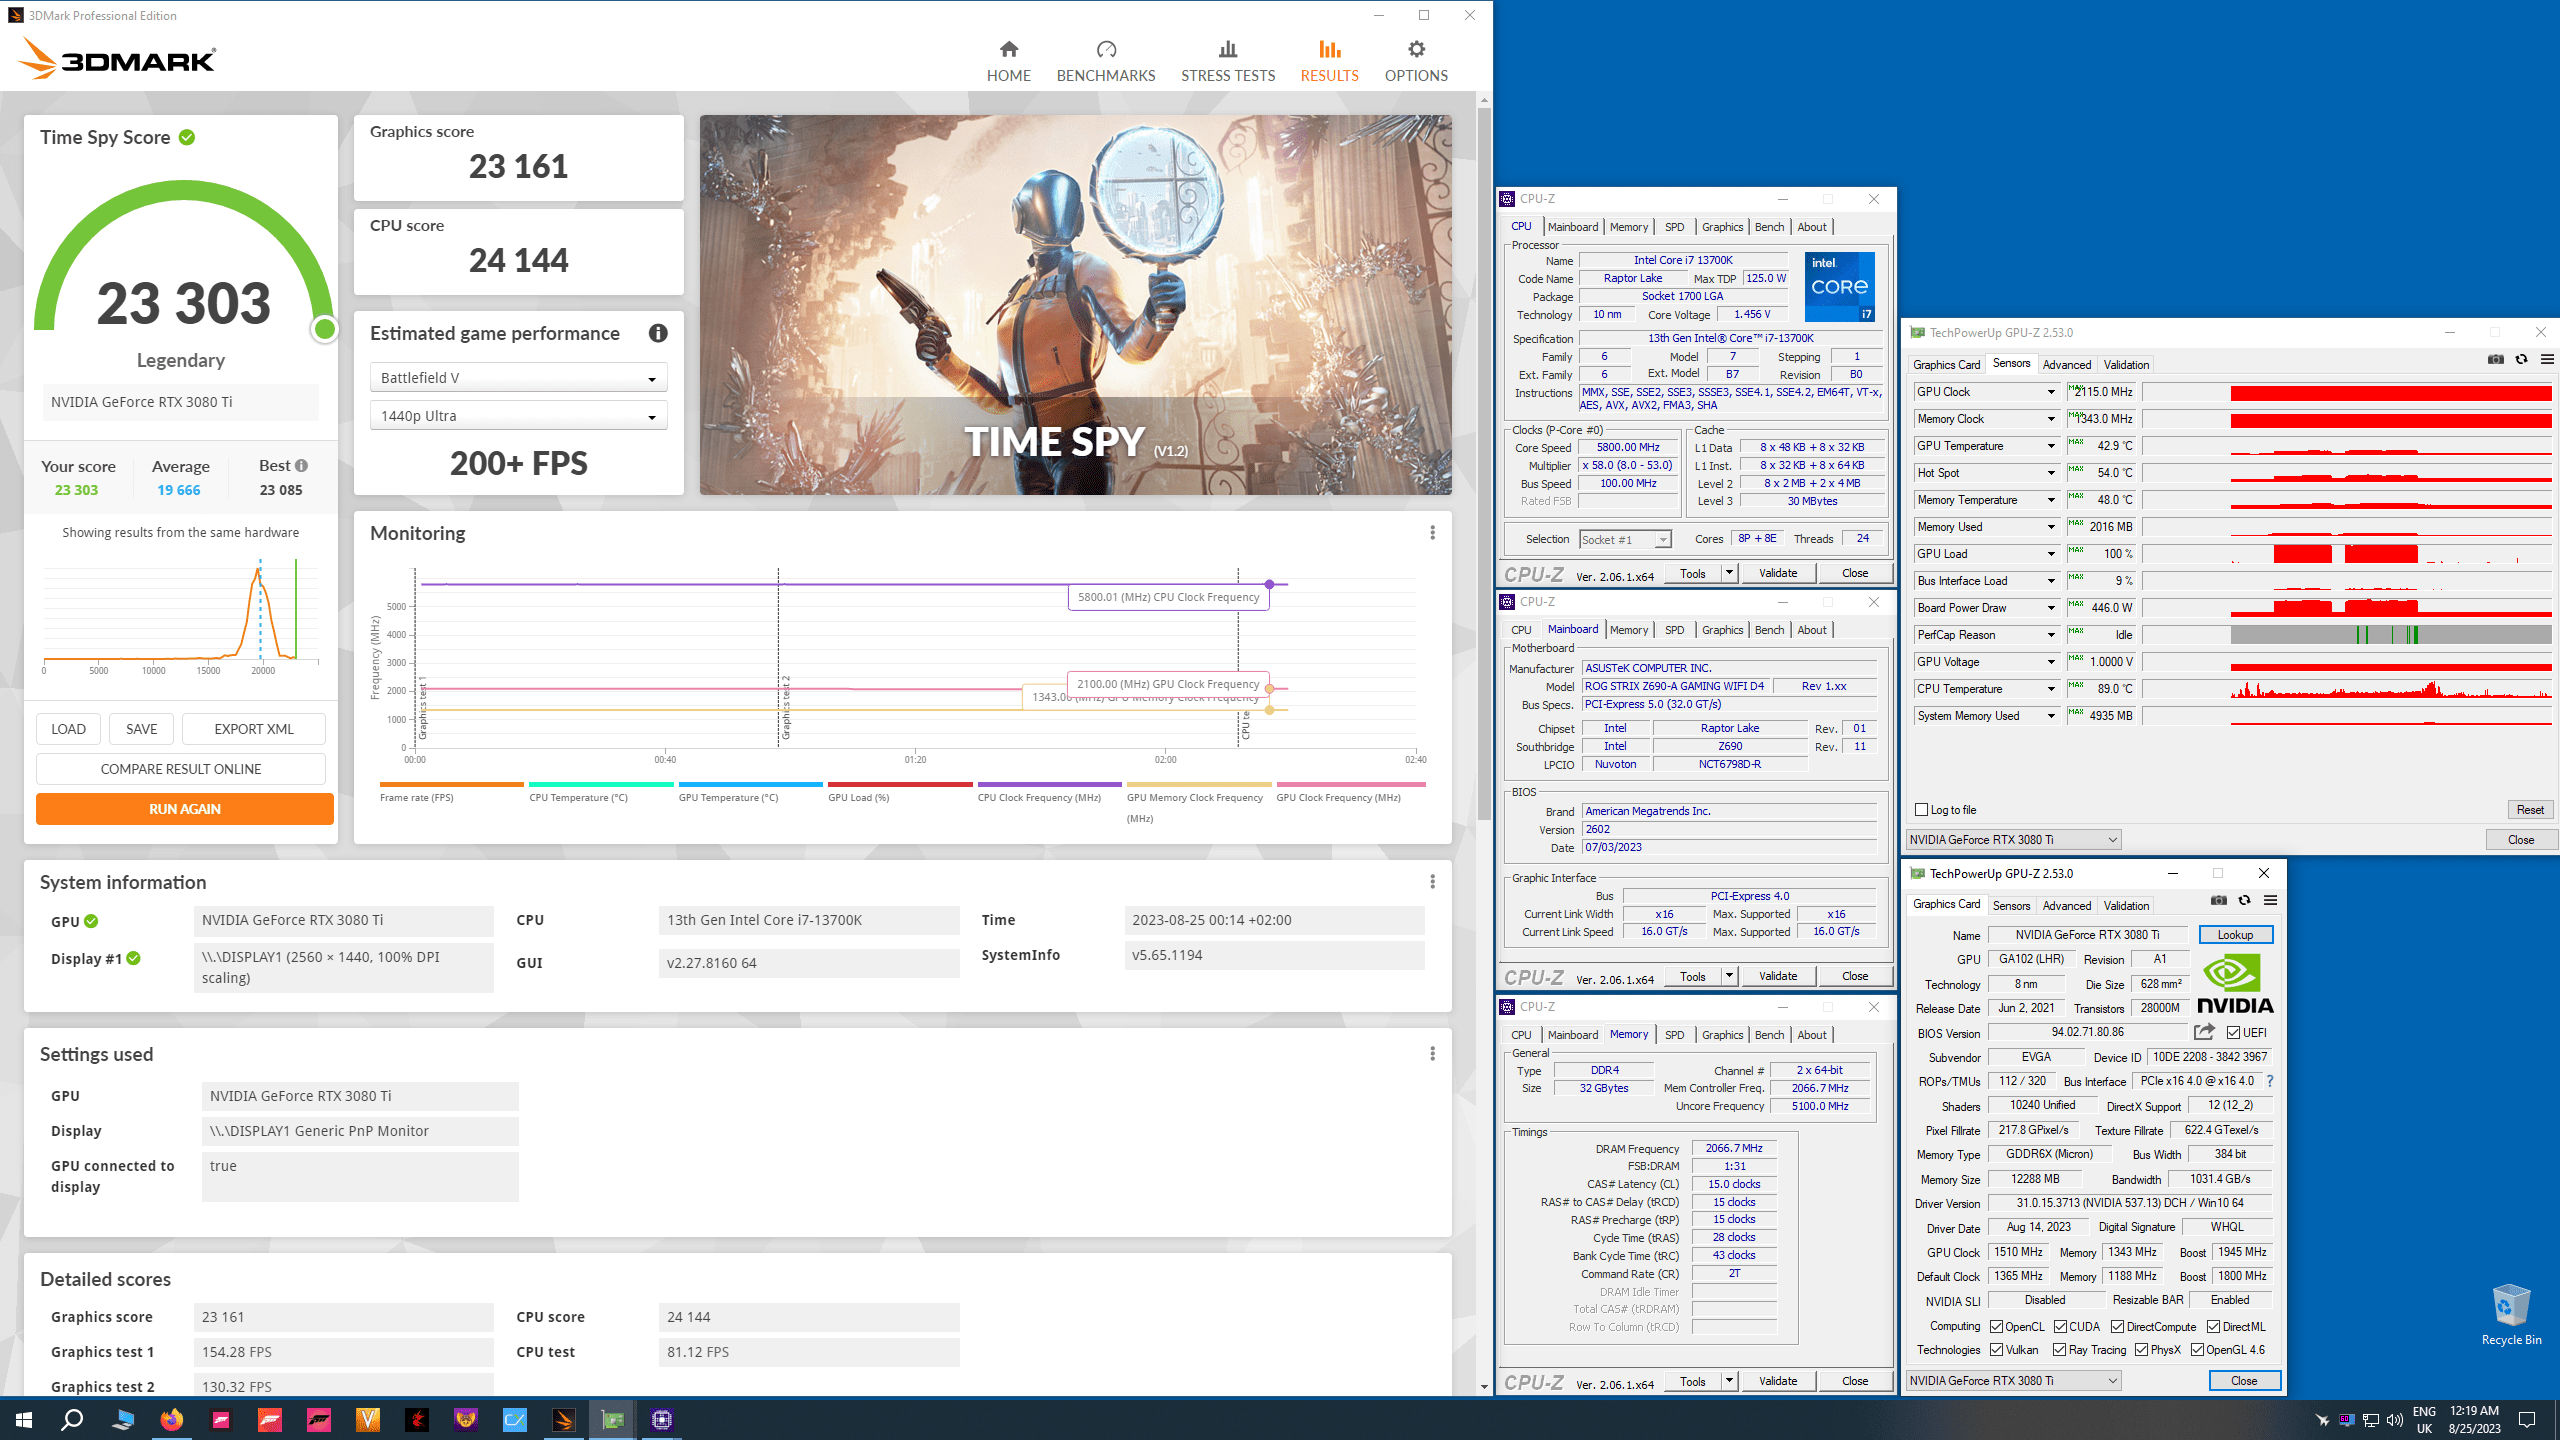This screenshot has width=2560, height=1440.
Task: Open Windows taskbar search
Action: 72,1419
